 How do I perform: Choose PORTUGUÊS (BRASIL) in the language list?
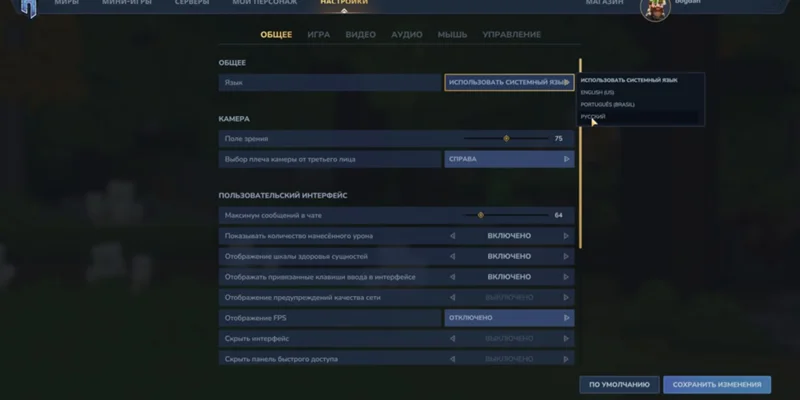607,105
